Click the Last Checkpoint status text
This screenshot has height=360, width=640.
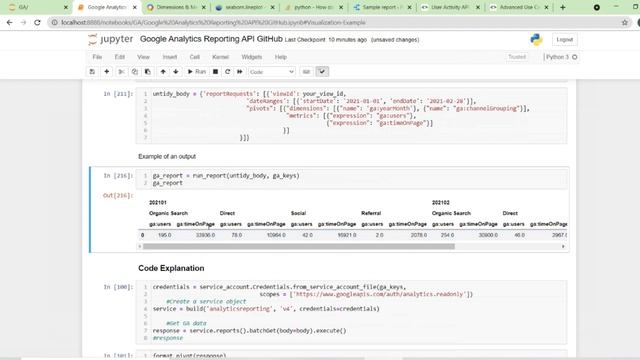coord(326,40)
